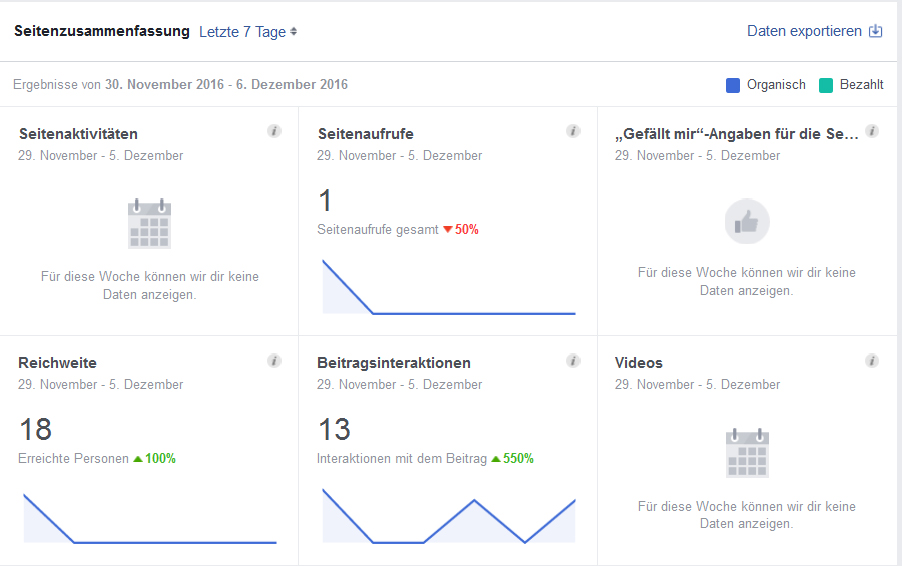Viewport: 902px width, 566px height.
Task: Open the Seitenaufrufe card title
Action: point(365,133)
